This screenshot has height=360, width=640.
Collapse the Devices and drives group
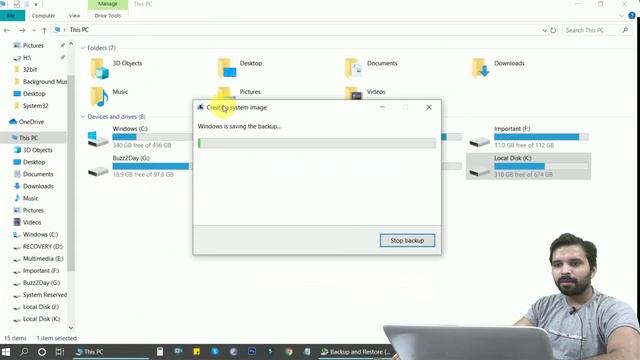[83, 117]
